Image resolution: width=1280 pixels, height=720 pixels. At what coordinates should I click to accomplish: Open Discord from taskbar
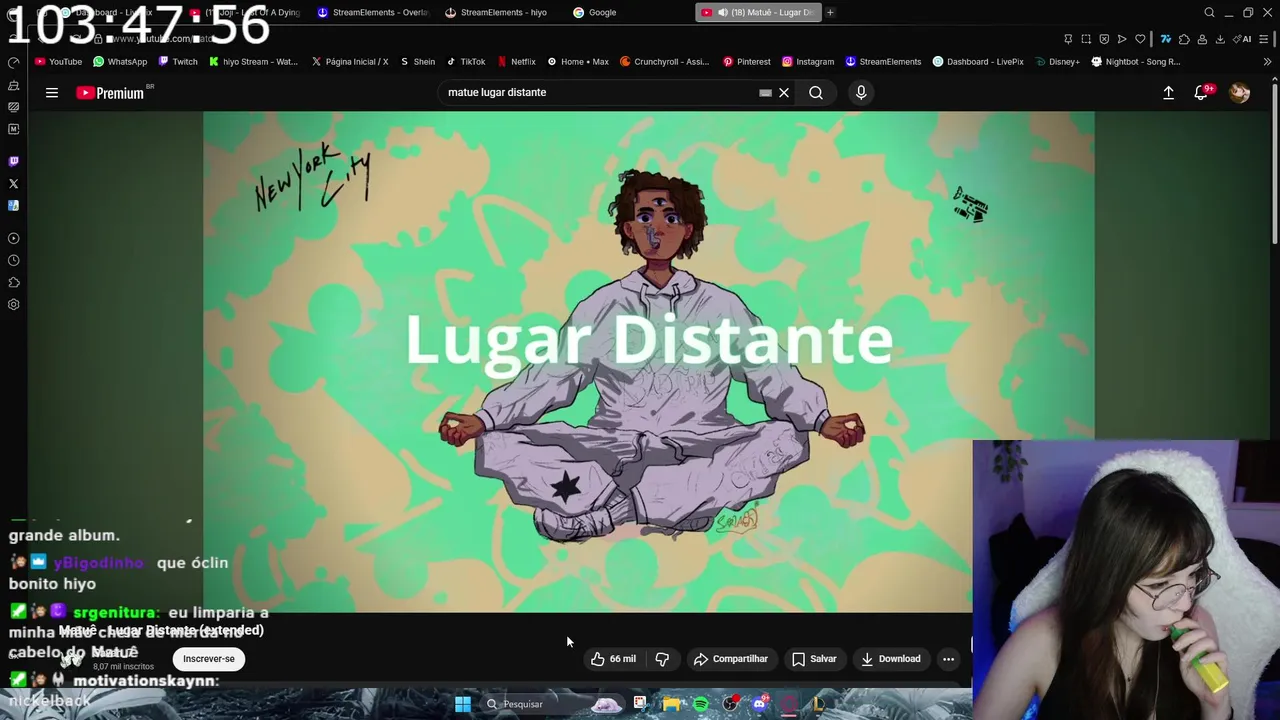760,704
